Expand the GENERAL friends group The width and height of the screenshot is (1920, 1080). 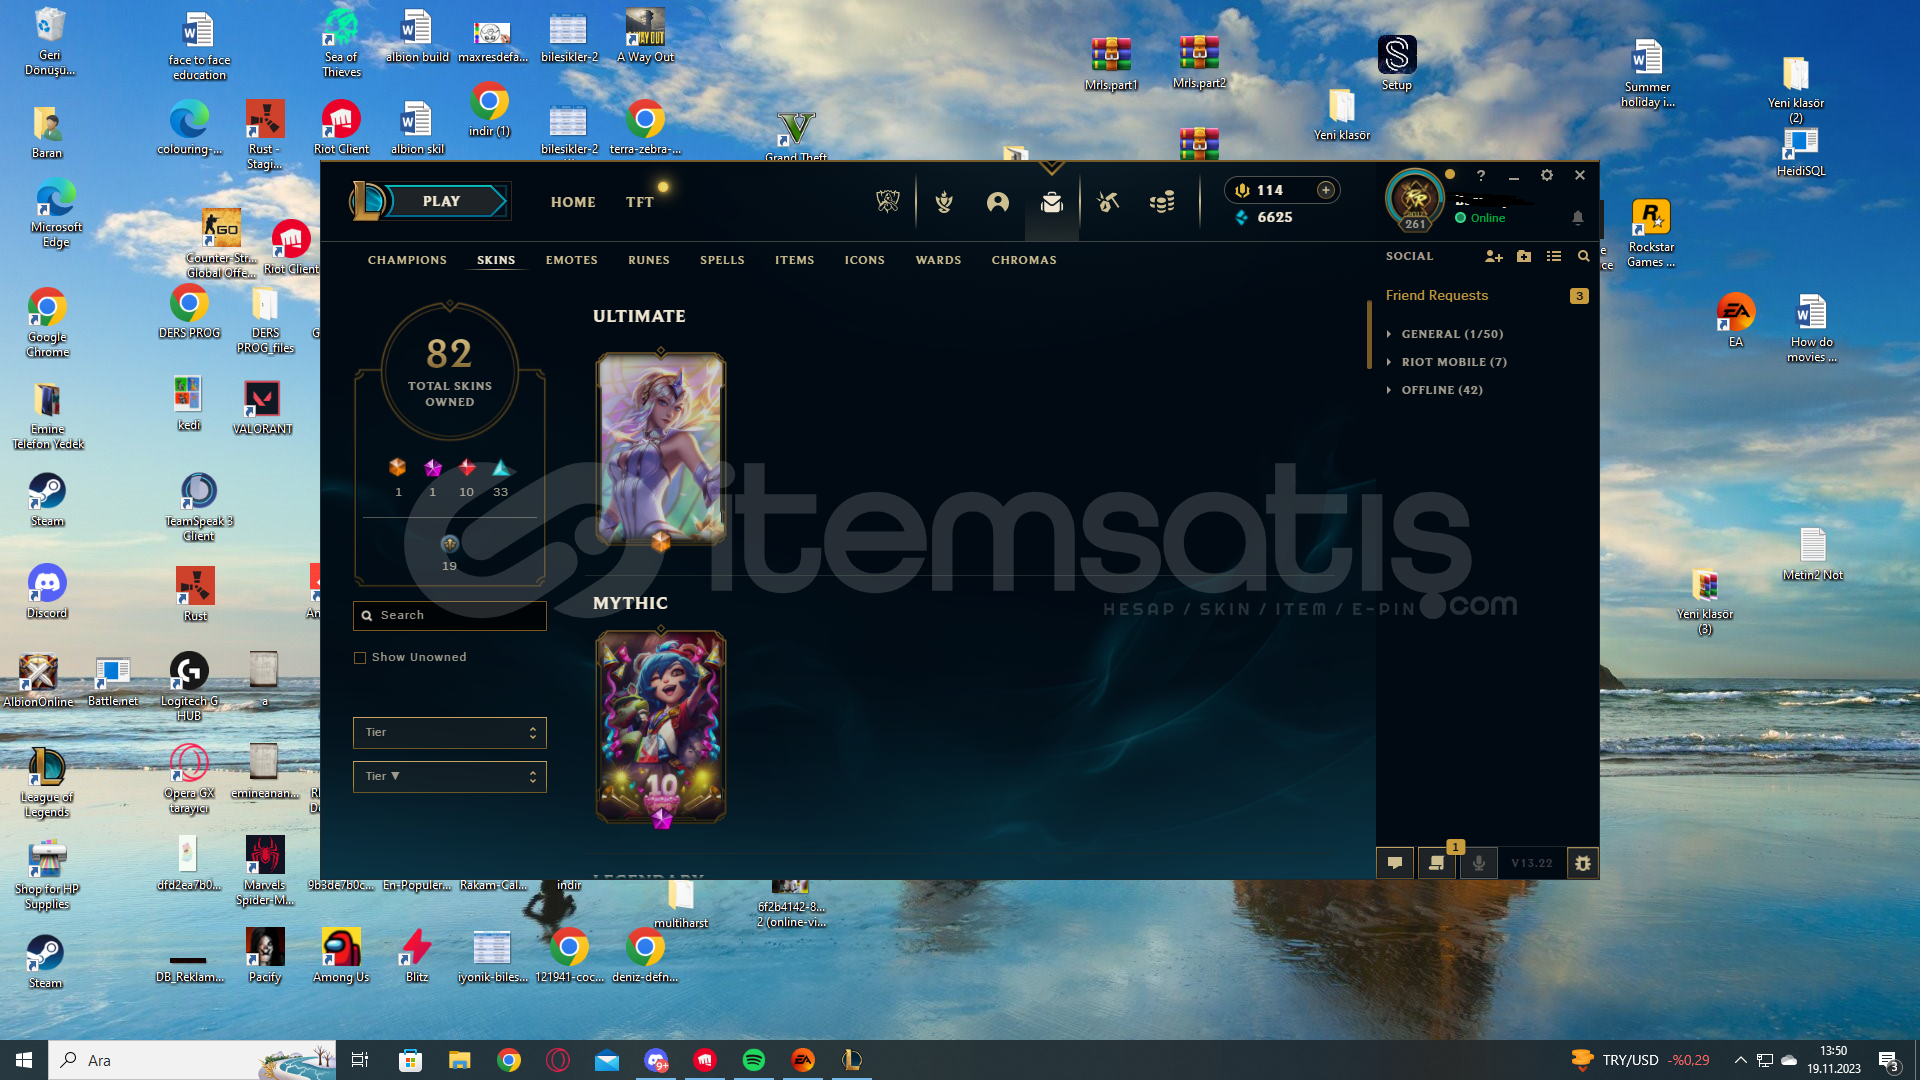(1451, 334)
